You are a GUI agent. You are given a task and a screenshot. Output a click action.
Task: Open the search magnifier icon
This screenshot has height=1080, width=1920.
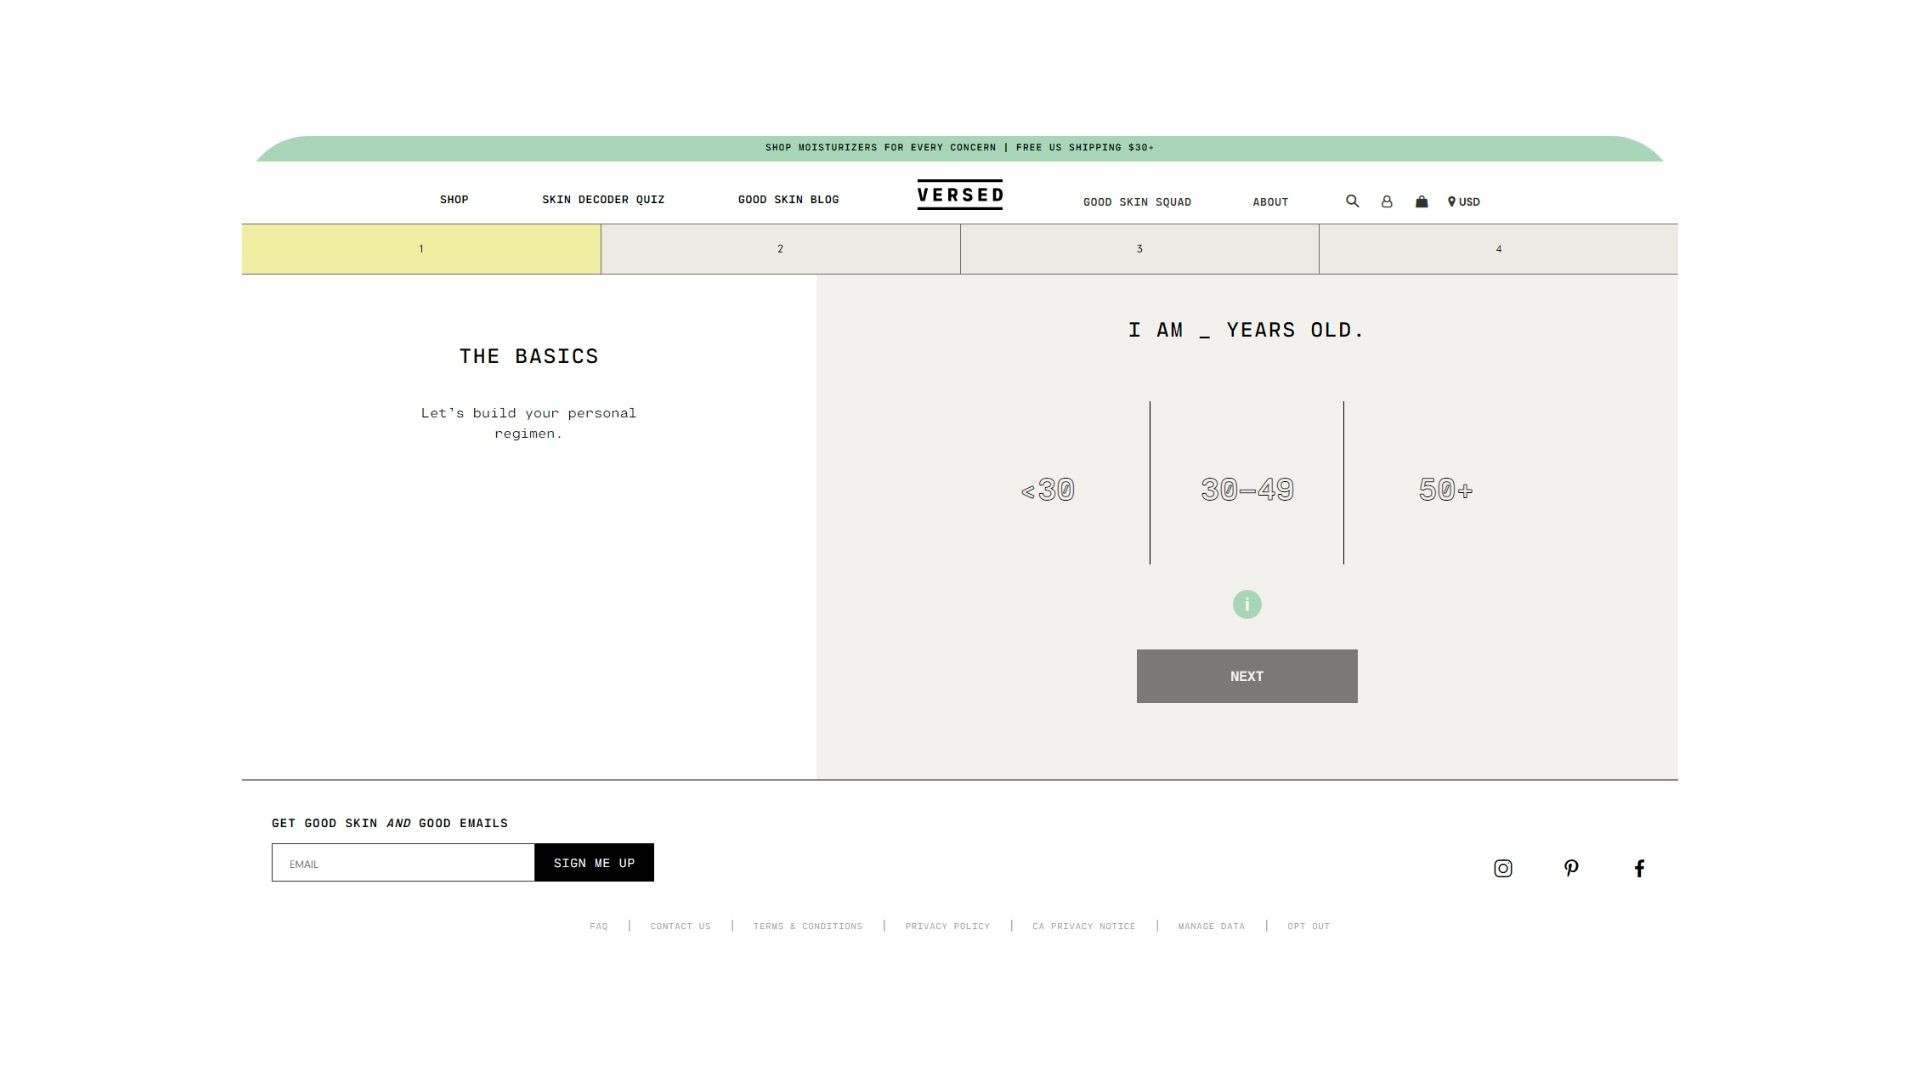[x=1352, y=201]
